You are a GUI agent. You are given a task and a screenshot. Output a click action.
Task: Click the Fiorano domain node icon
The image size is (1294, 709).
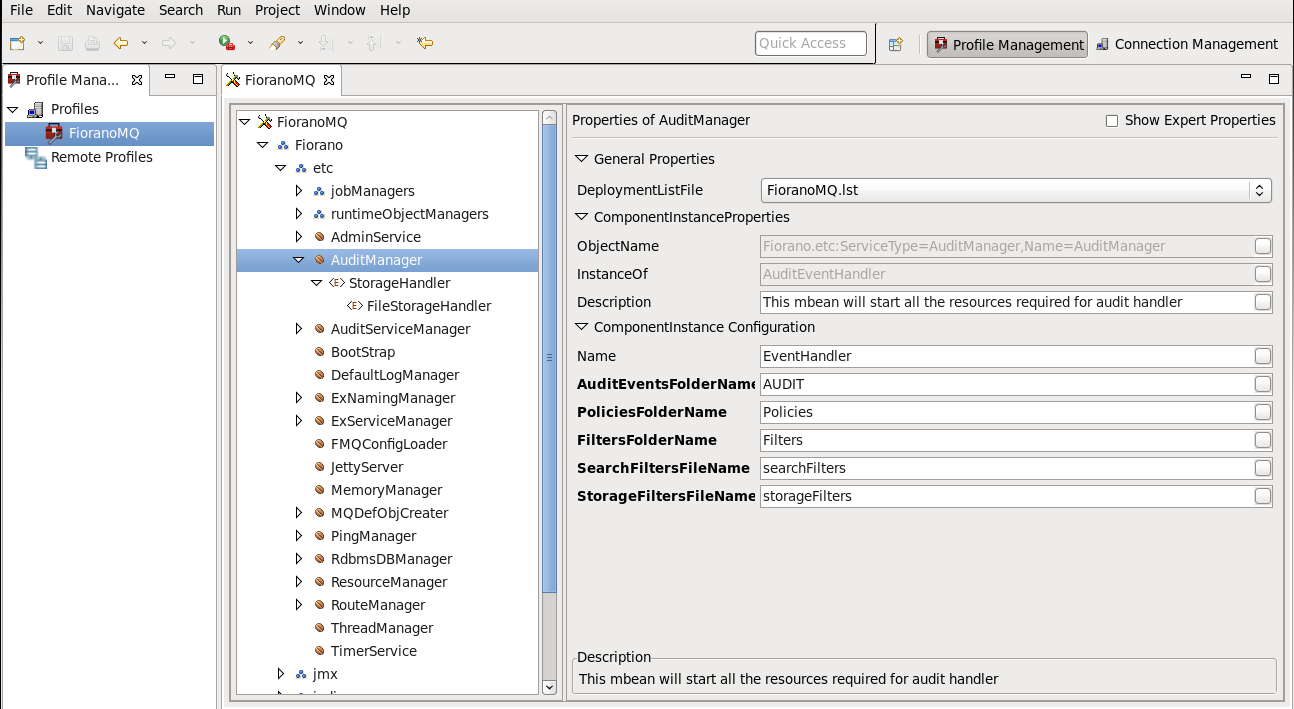283,145
